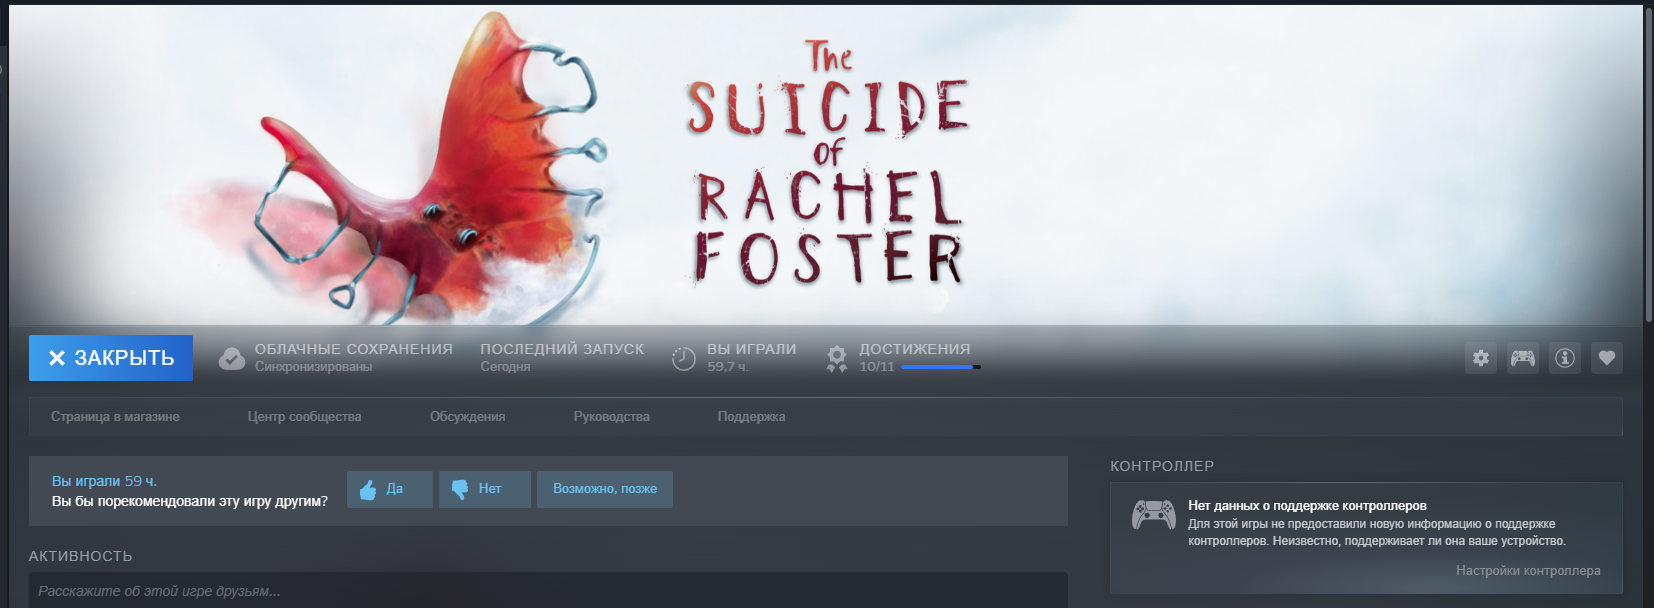Click the Вы играли 59 ч. text
The image size is (1654, 608).
pyautogui.click(x=104, y=481)
